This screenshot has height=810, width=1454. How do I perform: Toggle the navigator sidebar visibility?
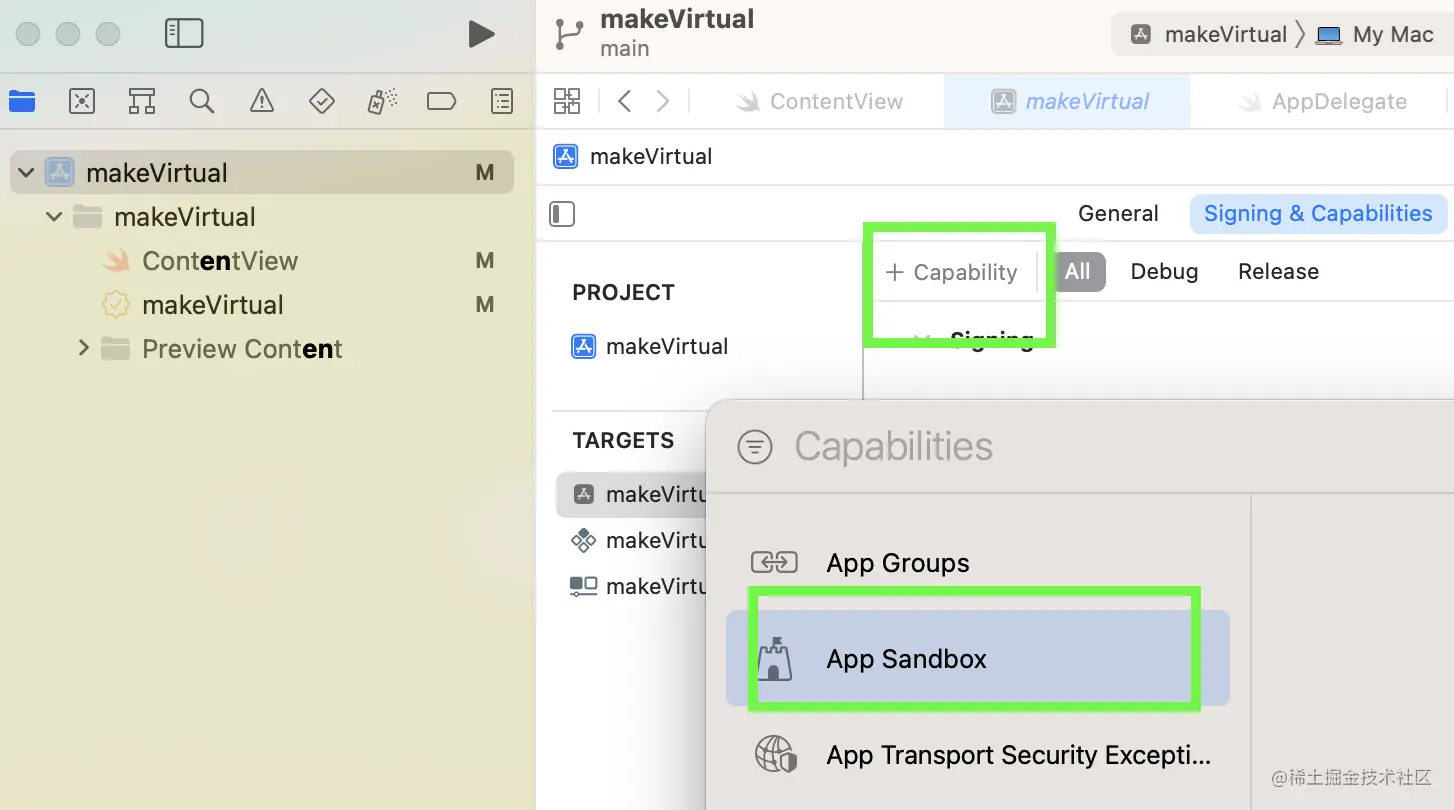pos(184,34)
